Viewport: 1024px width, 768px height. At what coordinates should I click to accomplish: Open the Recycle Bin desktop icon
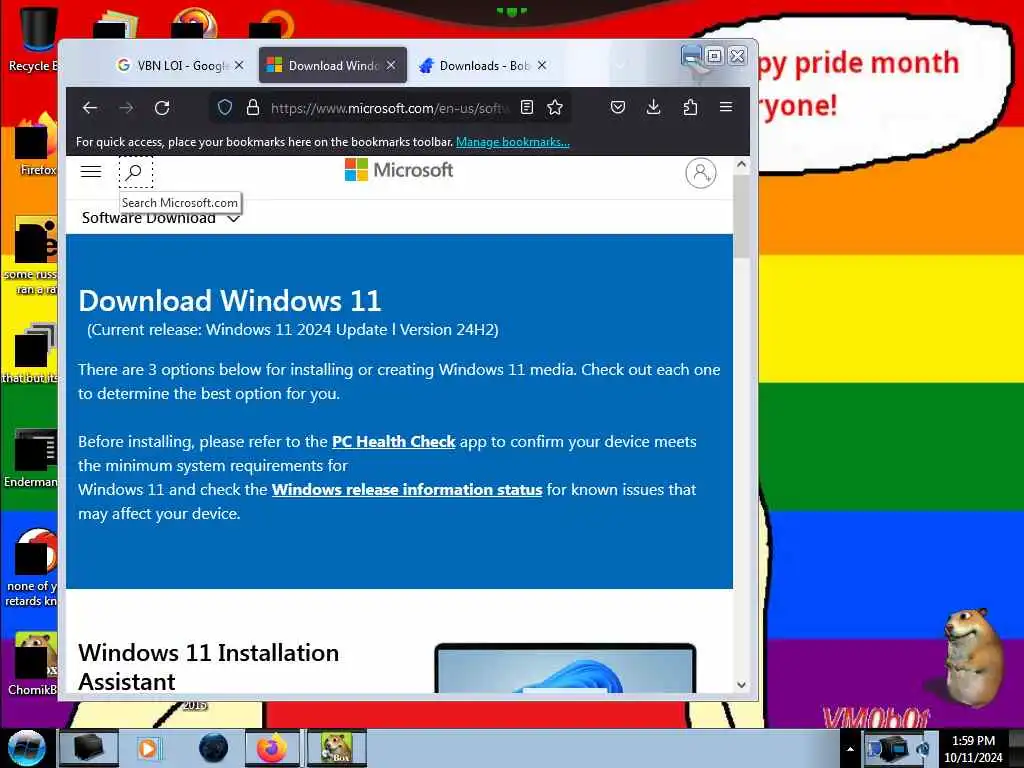(x=34, y=38)
